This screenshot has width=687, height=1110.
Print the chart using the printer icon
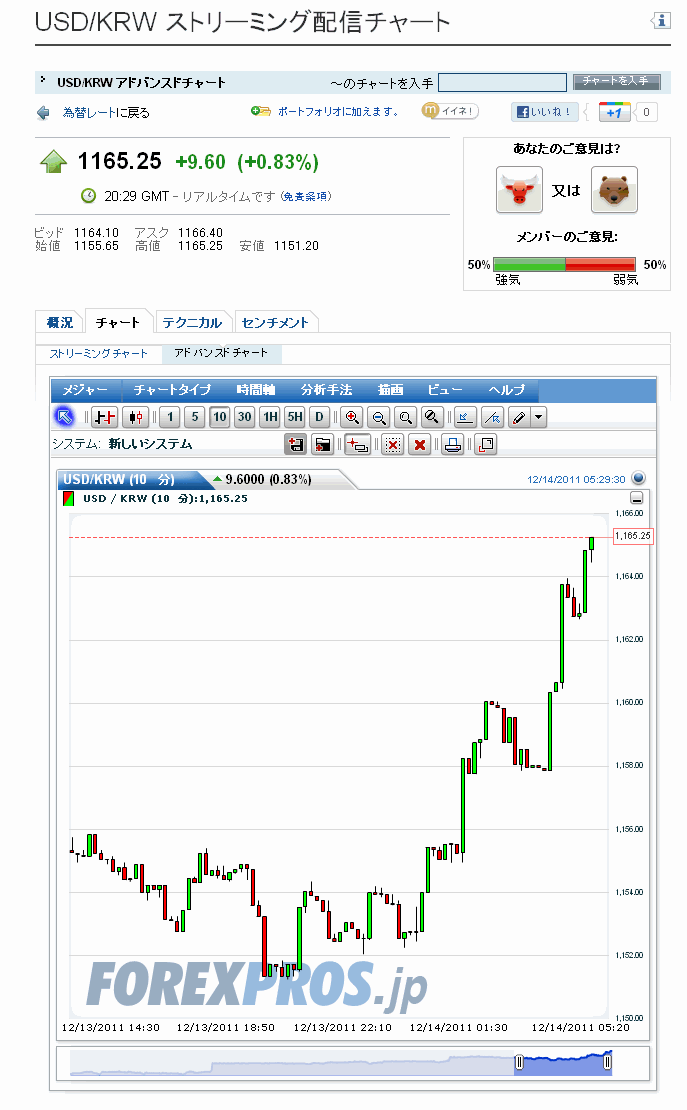pos(452,445)
